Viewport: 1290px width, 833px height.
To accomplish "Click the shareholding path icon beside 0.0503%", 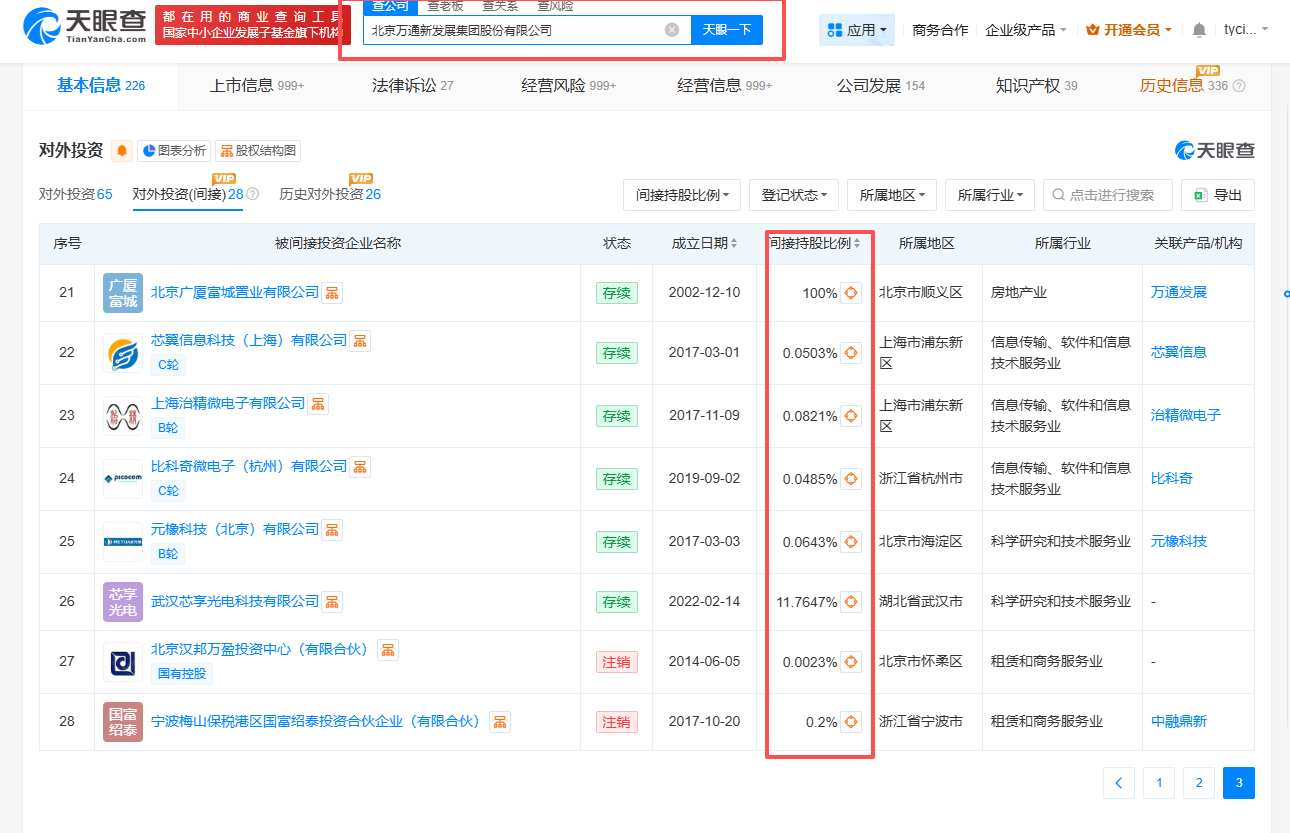I will click(x=851, y=353).
